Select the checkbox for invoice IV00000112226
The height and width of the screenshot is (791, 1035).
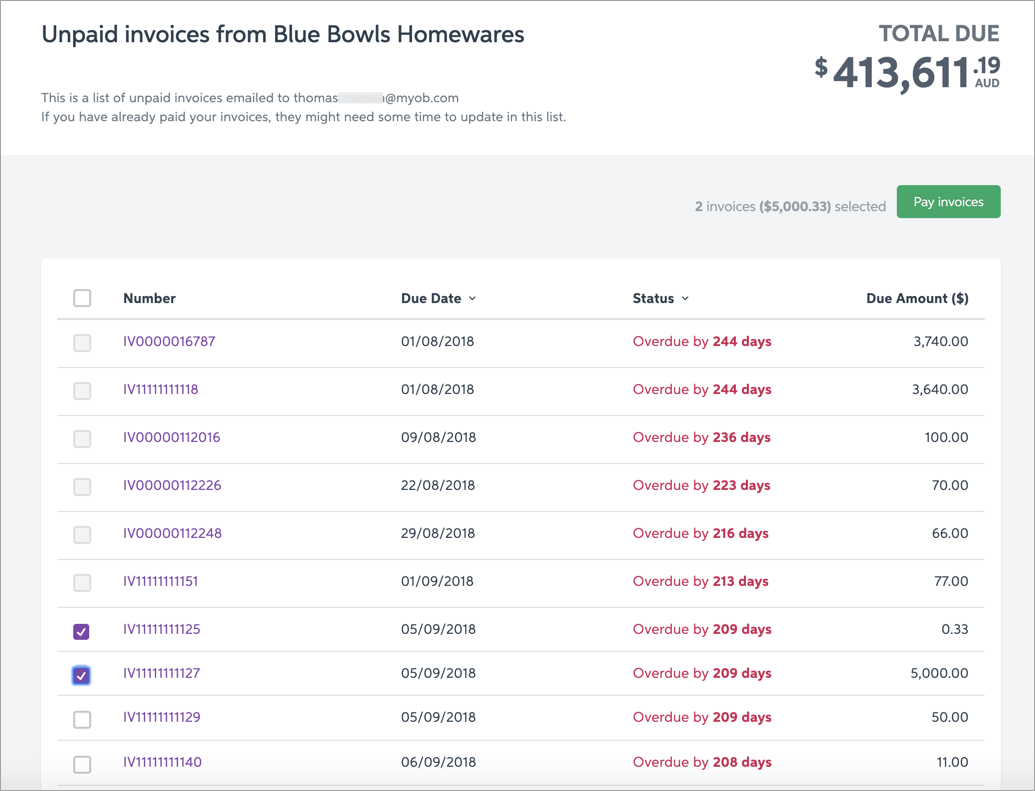pos(82,486)
